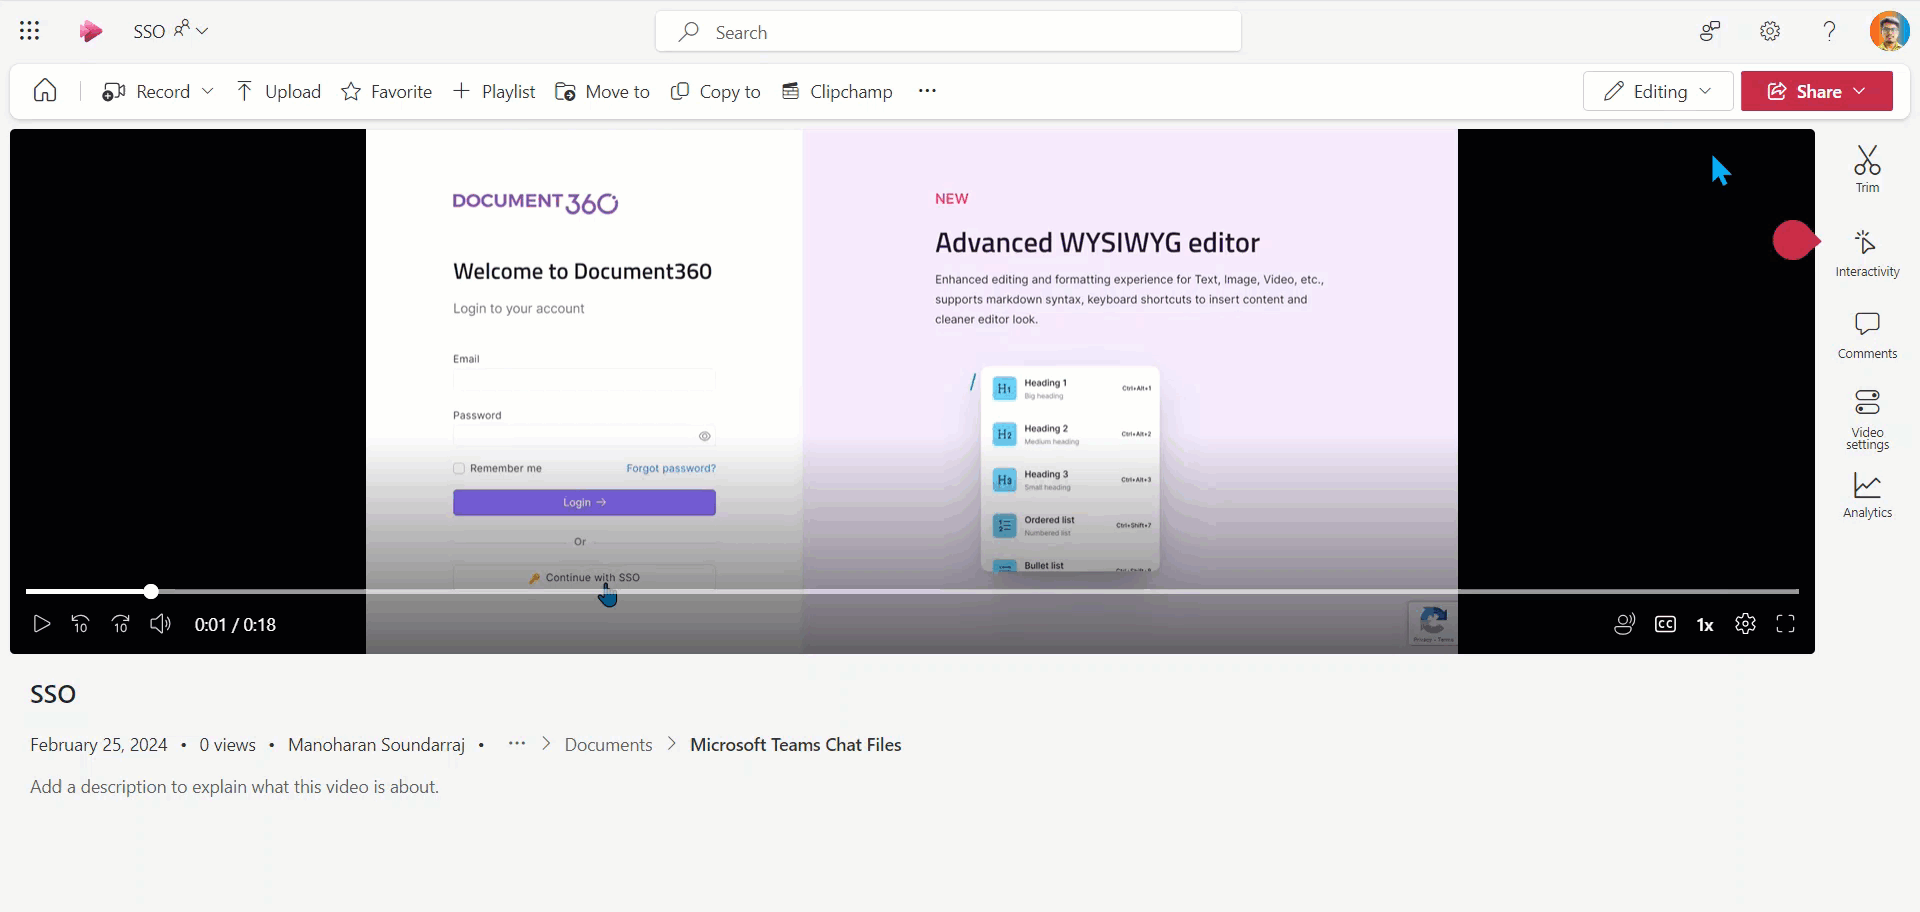The width and height of the screenshot is (1920, 912).
Task: Open the Stream home logo
Action: point(91,31)
